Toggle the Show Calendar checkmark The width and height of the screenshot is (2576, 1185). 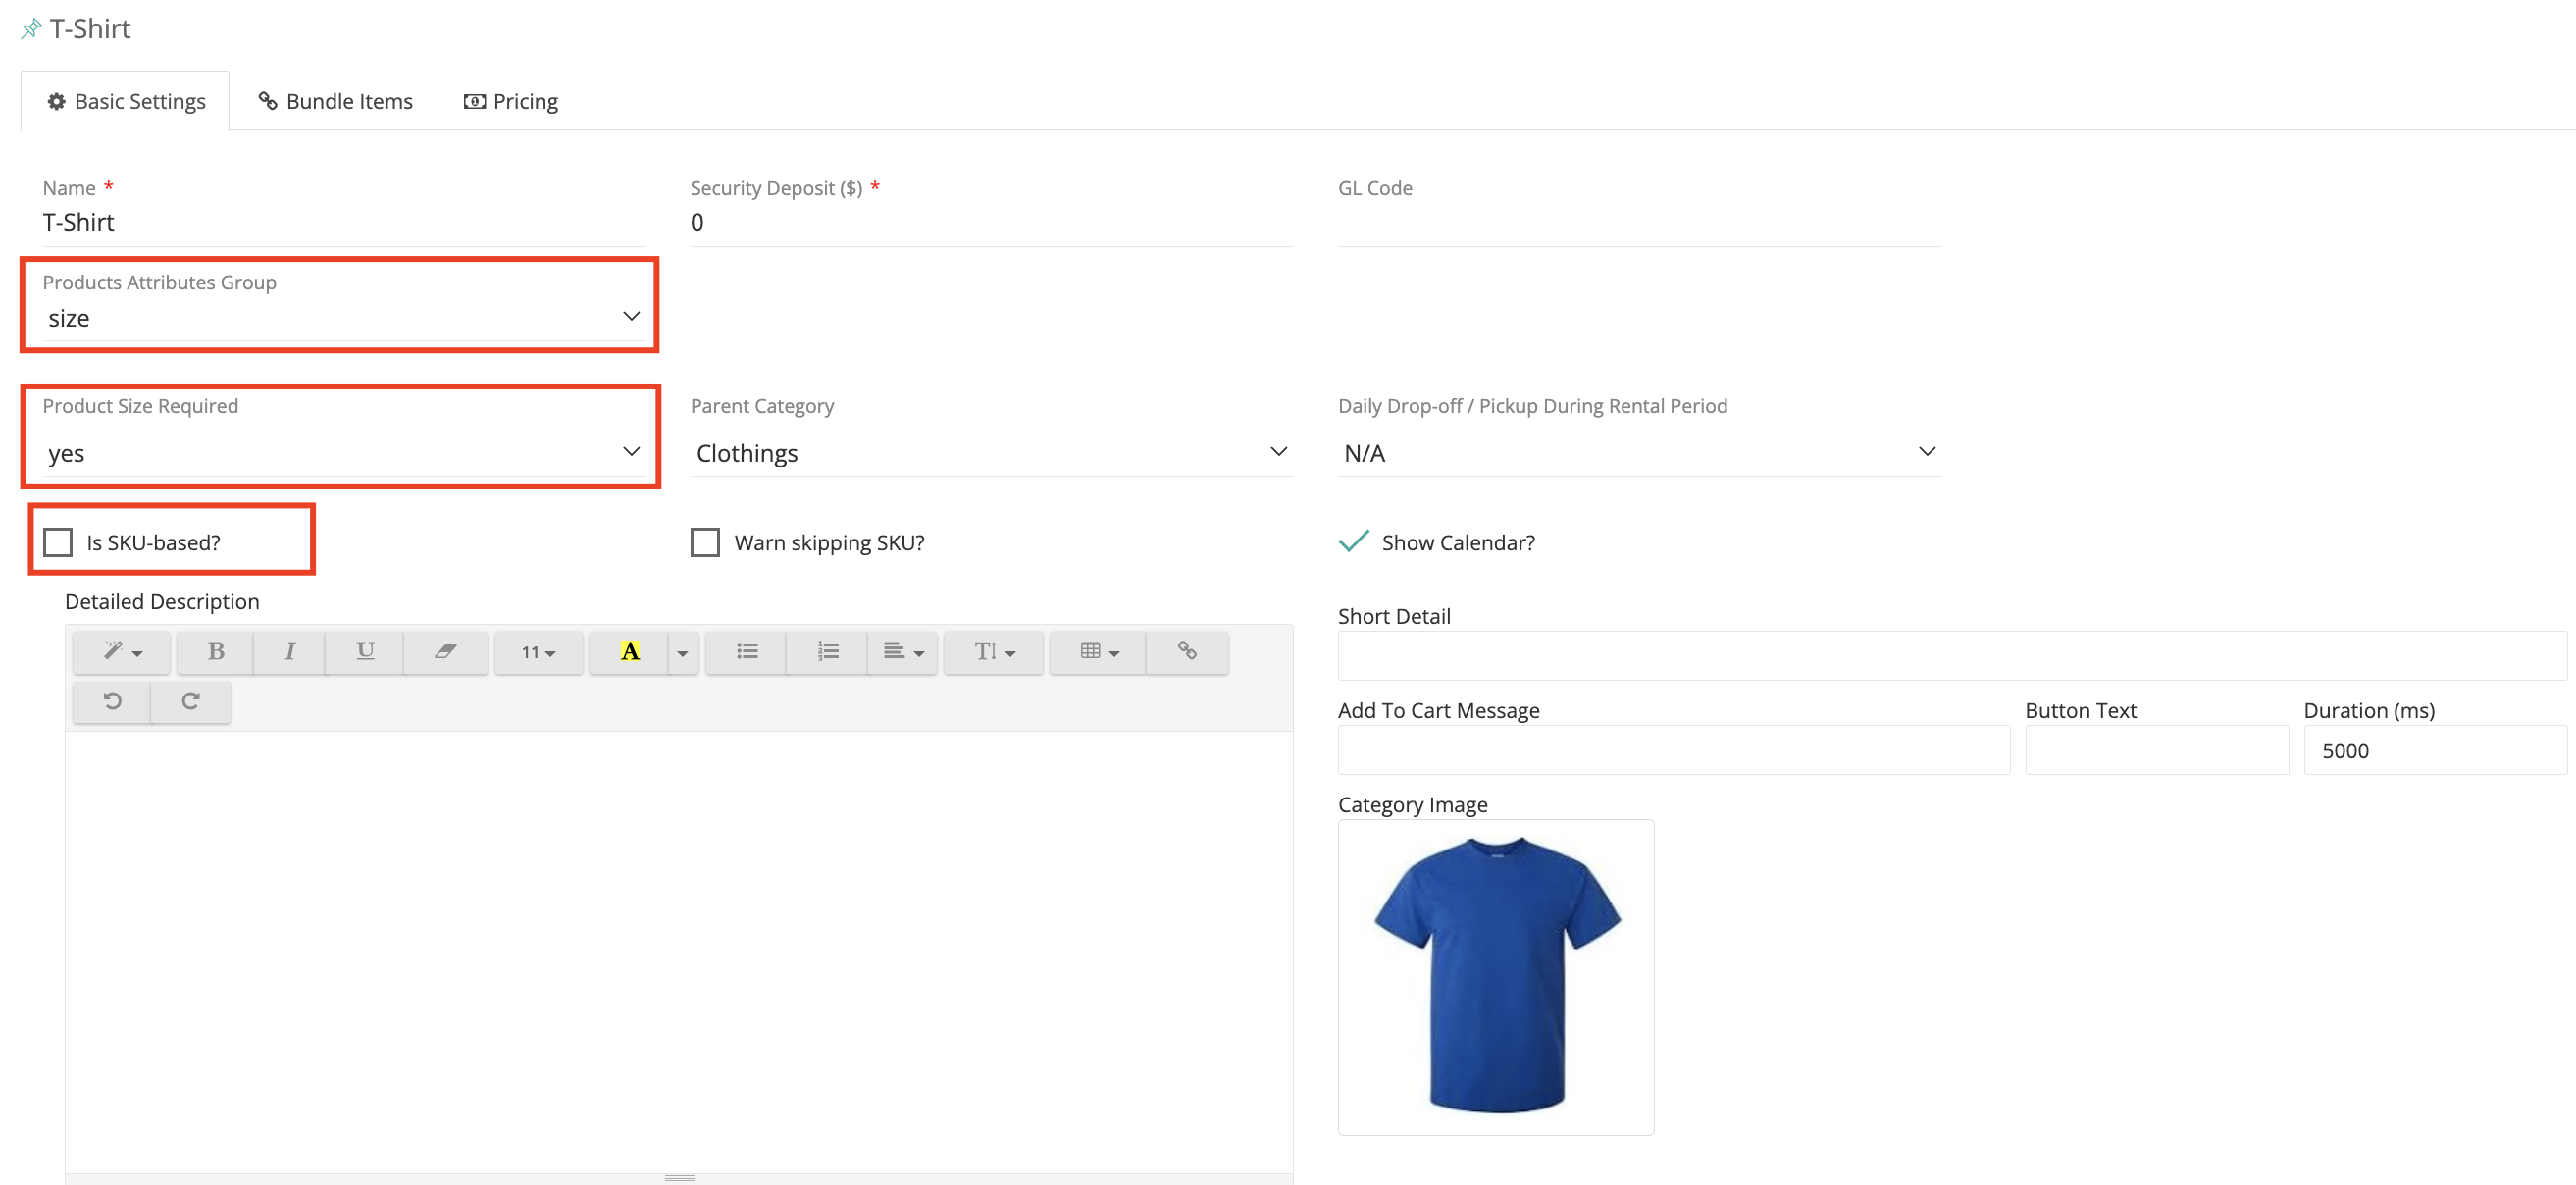click(x=1353, y=542)
